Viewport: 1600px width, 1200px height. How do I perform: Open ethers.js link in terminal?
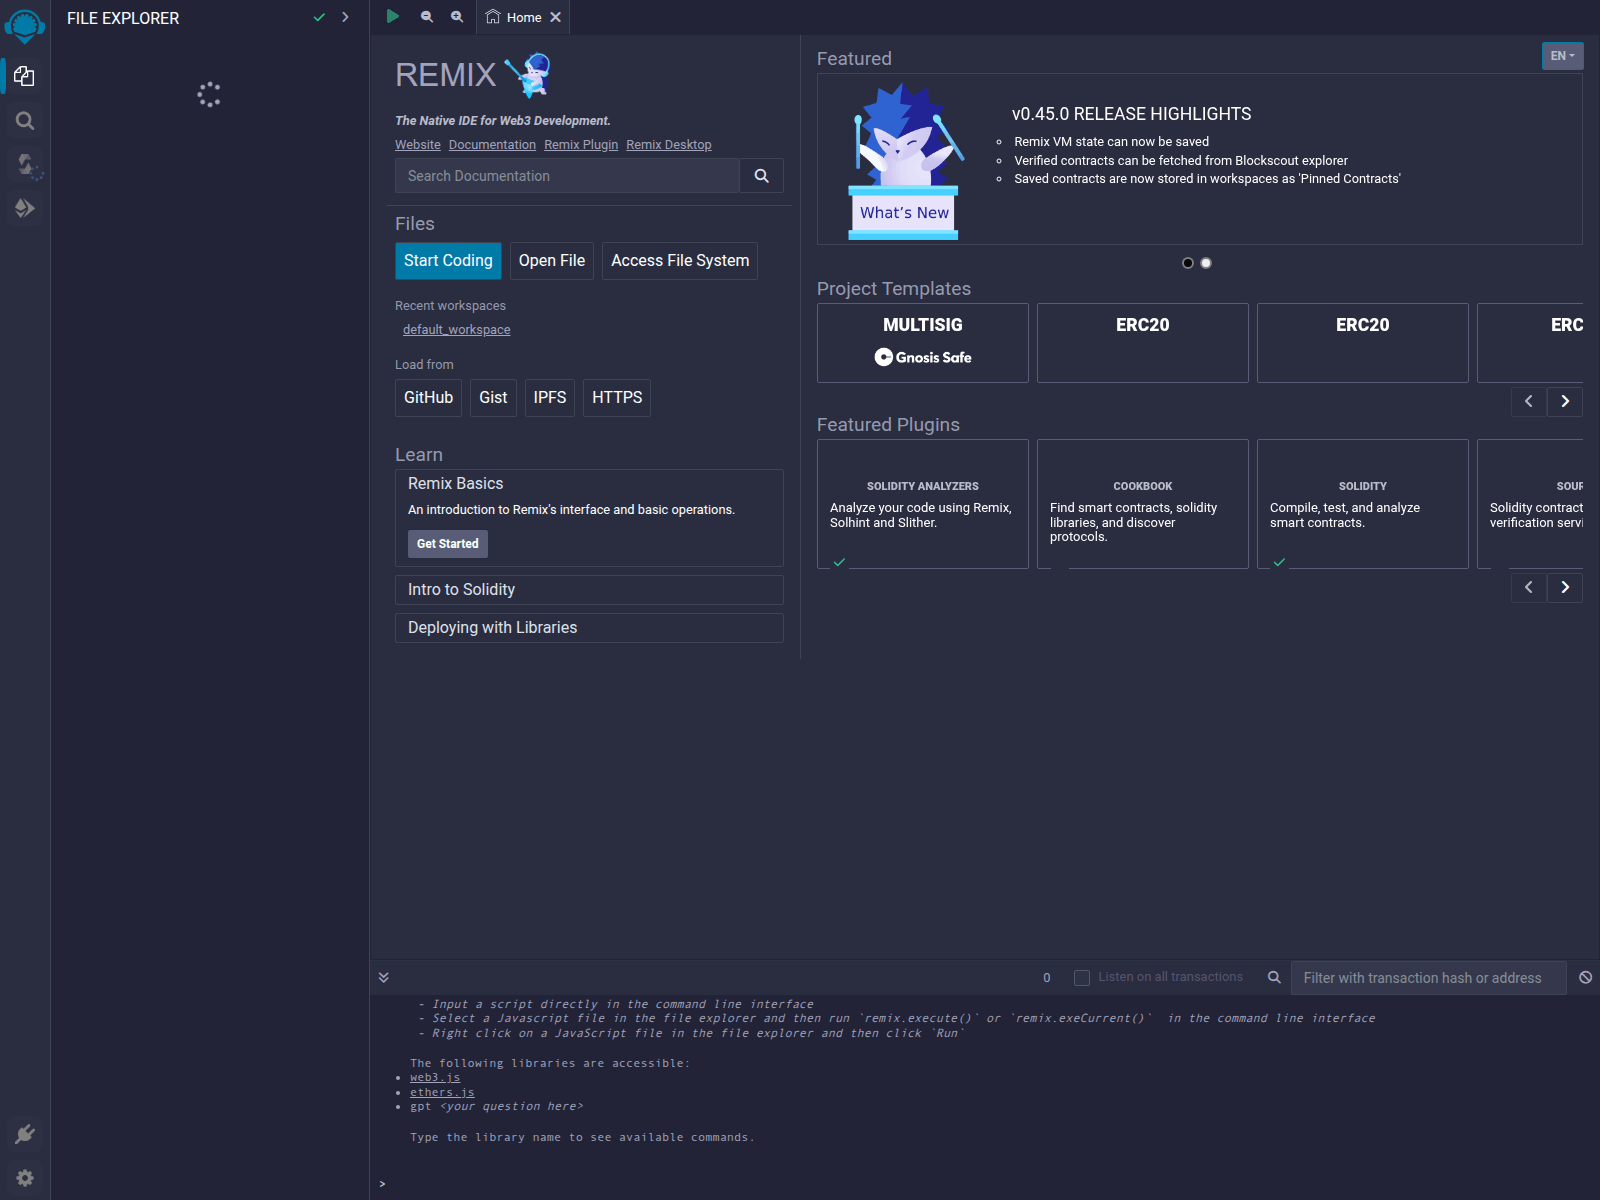442,1092
